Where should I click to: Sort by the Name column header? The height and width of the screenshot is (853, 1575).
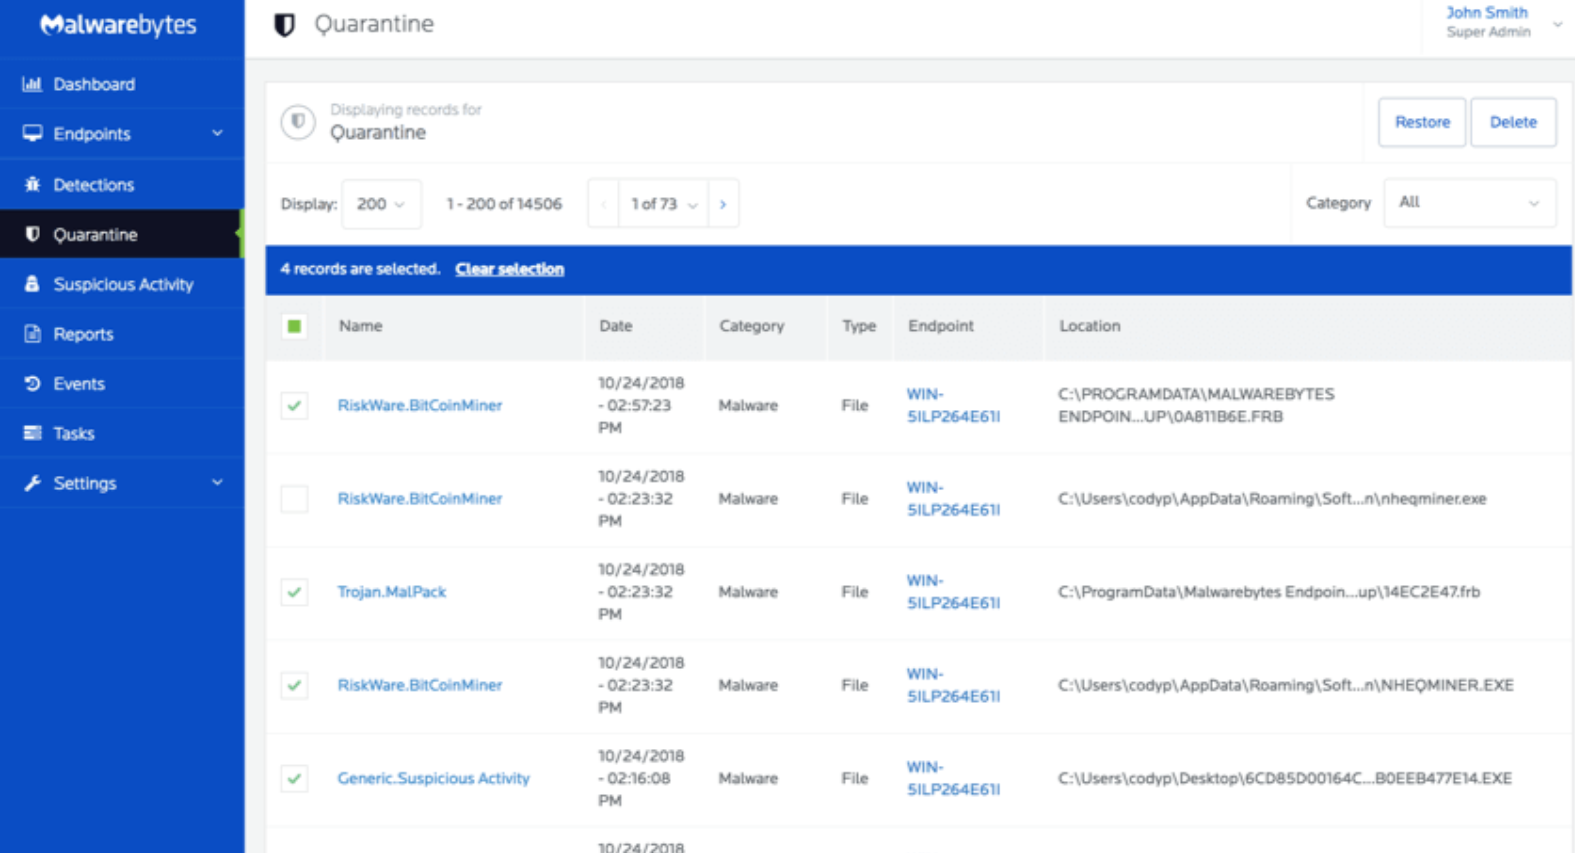[360, 326]
